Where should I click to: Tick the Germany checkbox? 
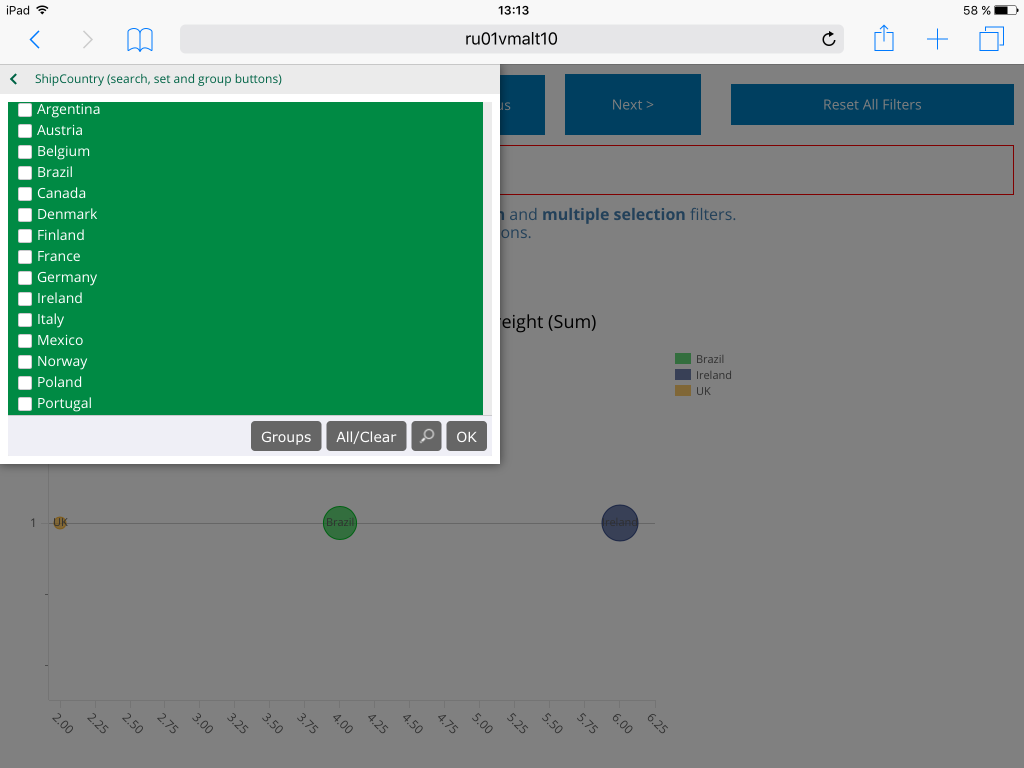[25, 277]
